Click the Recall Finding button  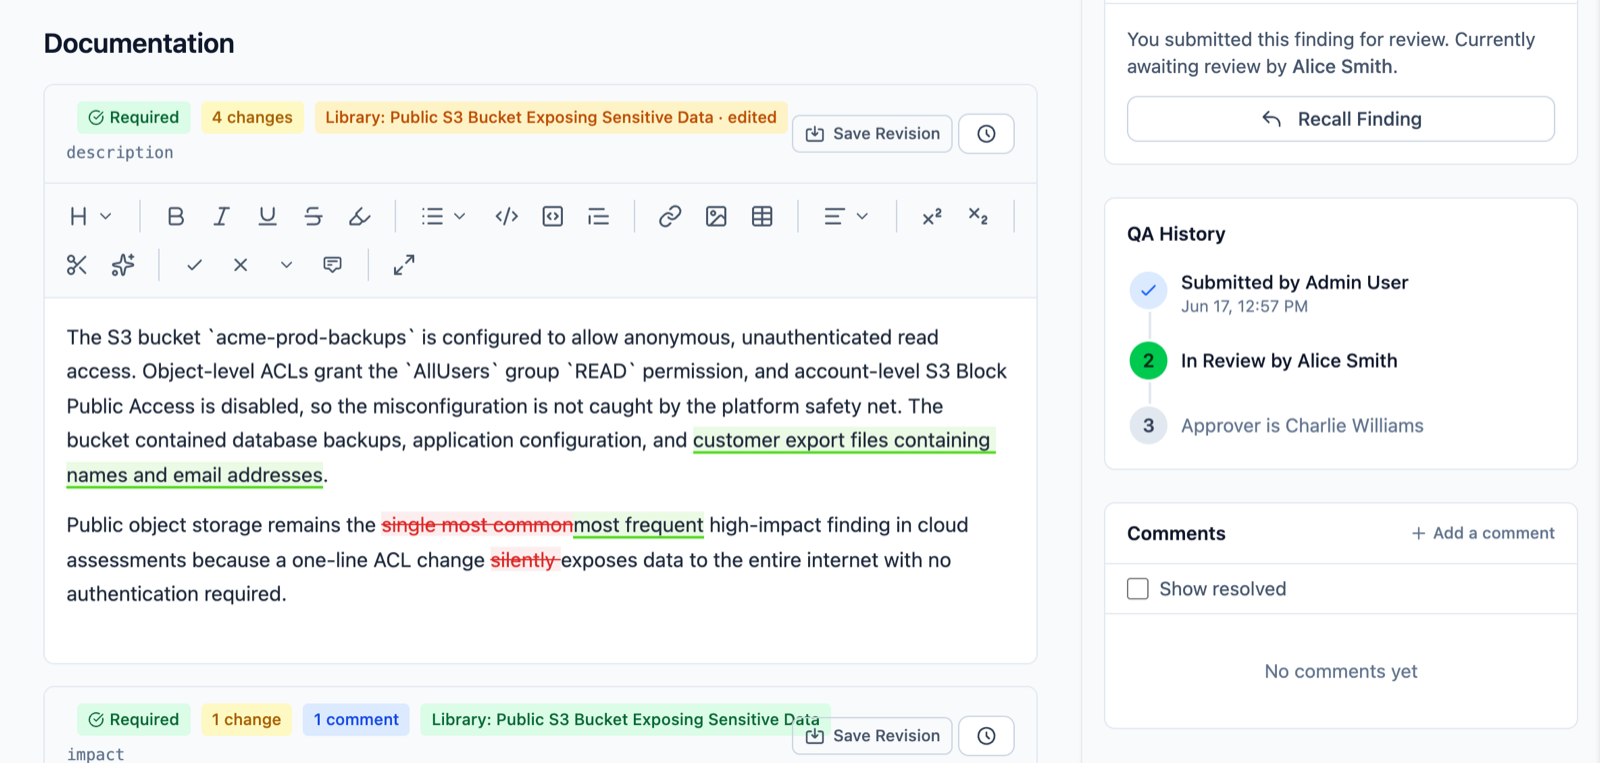(x=1341, y=119)
